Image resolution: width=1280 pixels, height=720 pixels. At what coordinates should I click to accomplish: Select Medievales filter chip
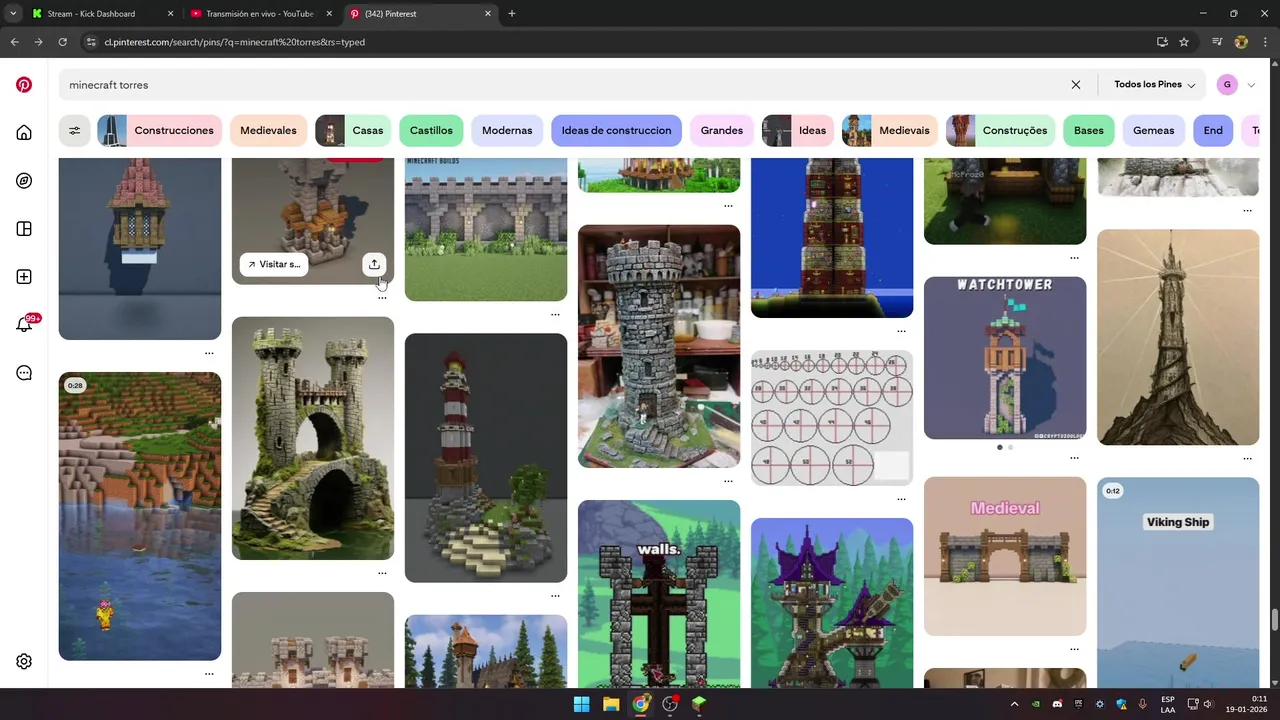click(268, 130)
